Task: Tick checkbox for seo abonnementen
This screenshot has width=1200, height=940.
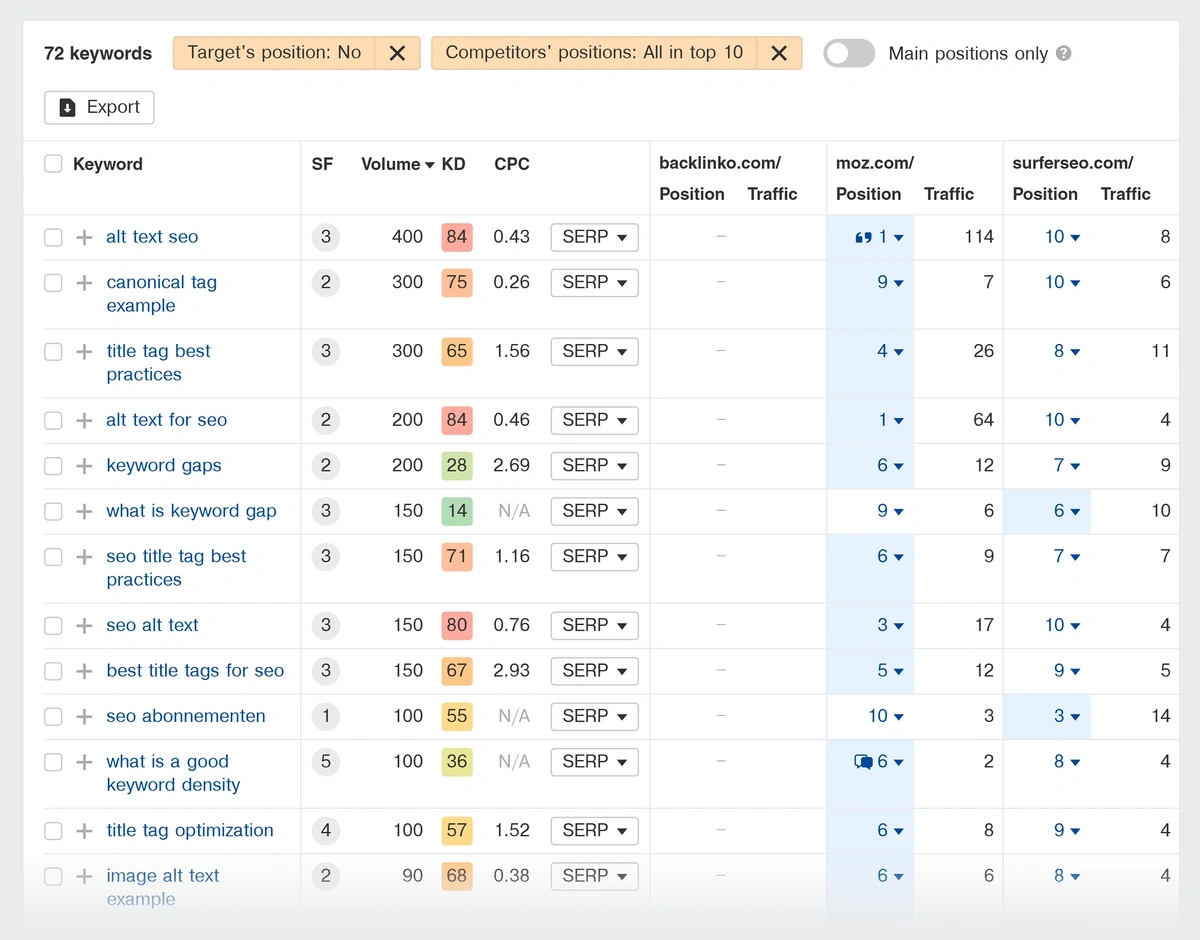Action: click(53, 716)
